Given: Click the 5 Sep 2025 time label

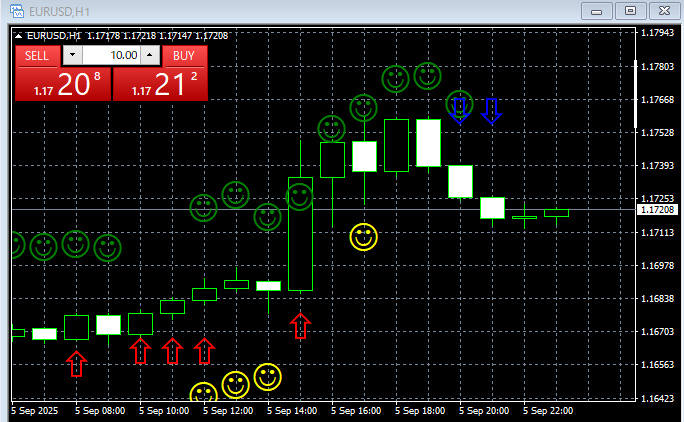Looking at the screenshot, I should (34, 411).
